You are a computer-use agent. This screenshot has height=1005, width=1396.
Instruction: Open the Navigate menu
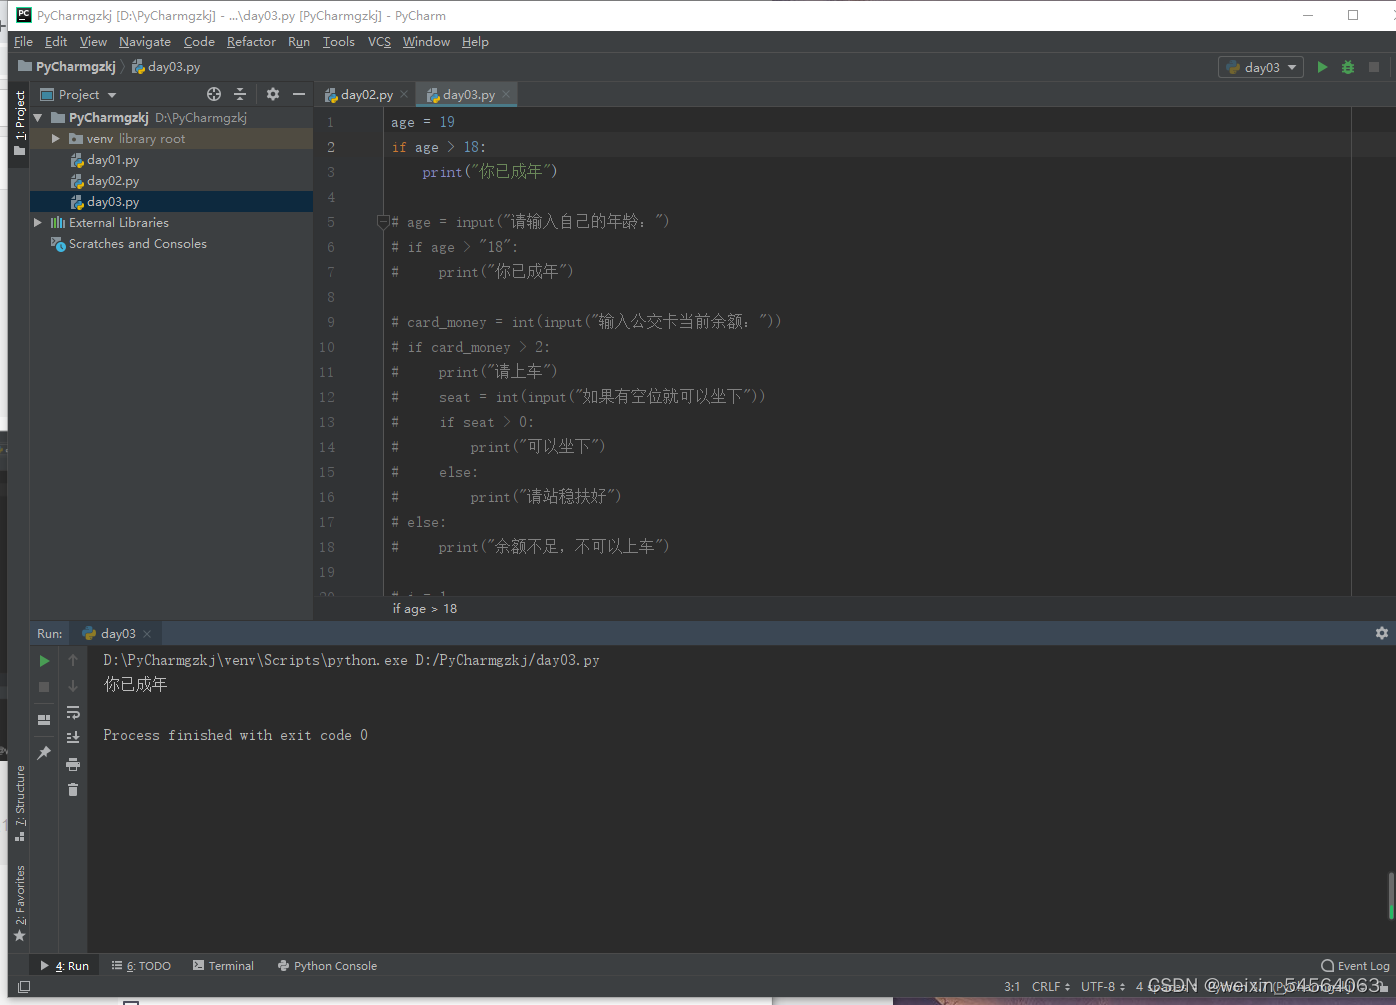tap(145, 42)
